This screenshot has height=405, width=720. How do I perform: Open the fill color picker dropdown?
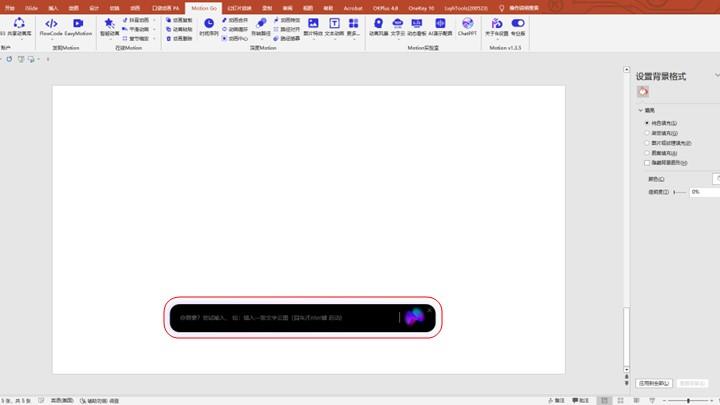716,179
